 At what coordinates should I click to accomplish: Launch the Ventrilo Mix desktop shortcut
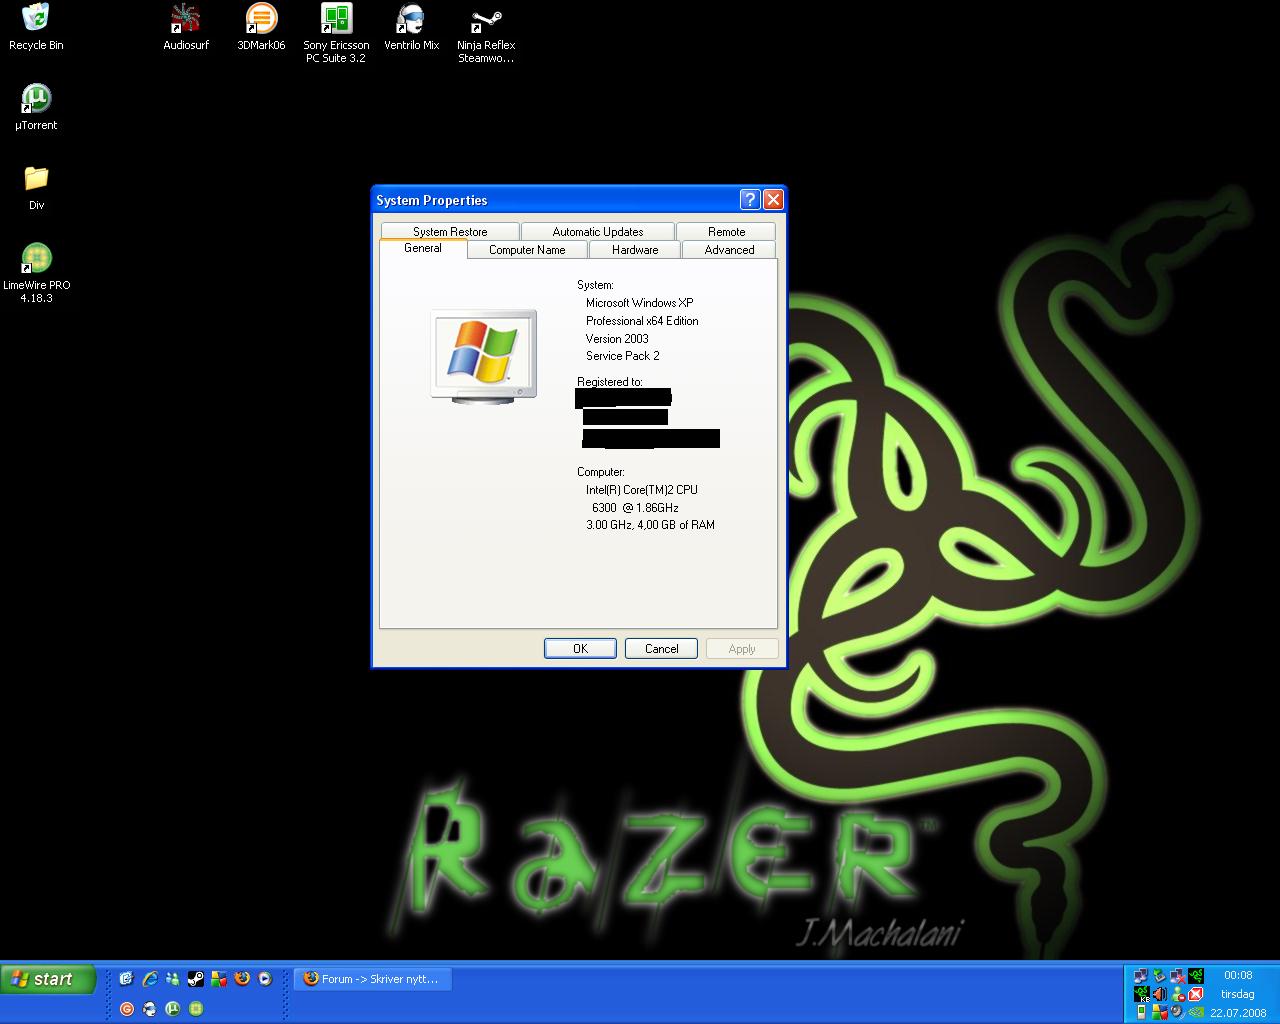click(411, 27)
